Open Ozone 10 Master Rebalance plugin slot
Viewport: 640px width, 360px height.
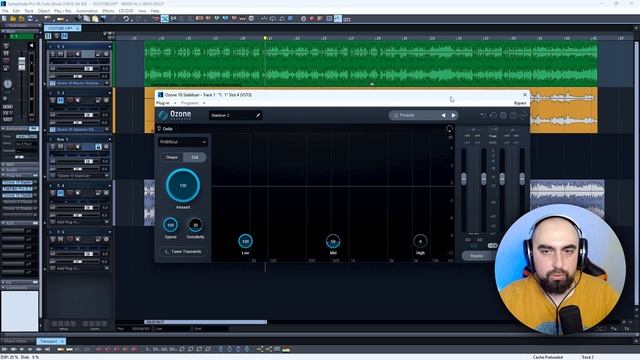pyautogui.click(x=78, y=83)
